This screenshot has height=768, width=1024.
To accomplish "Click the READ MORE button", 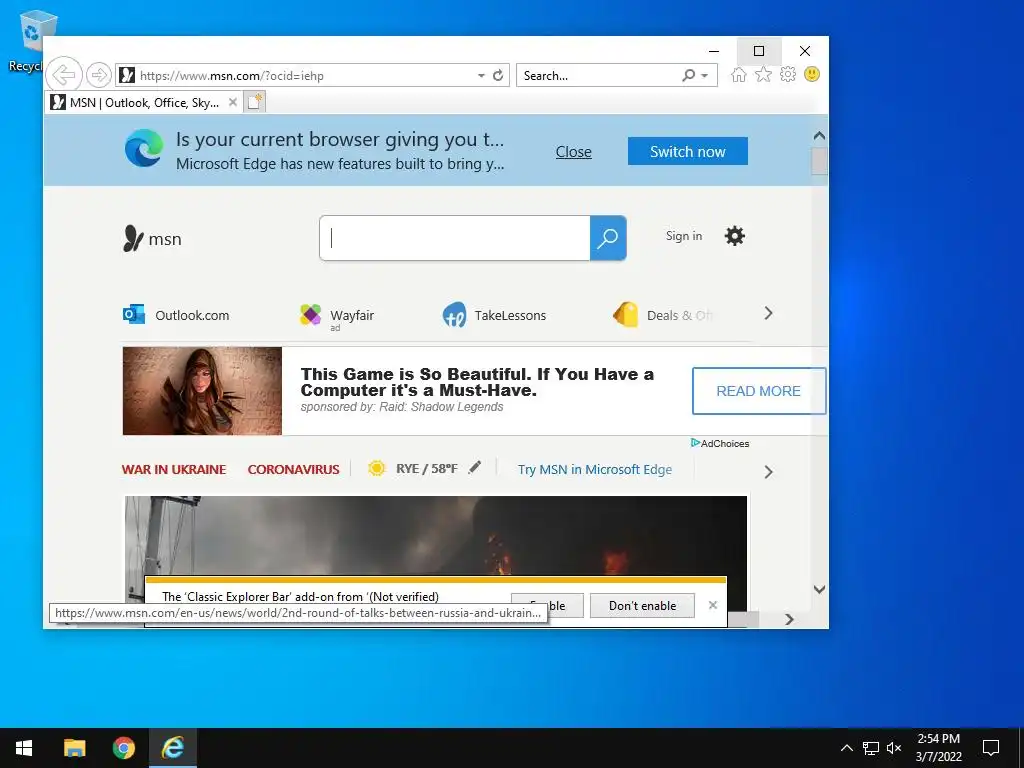I will click(759, 391).
